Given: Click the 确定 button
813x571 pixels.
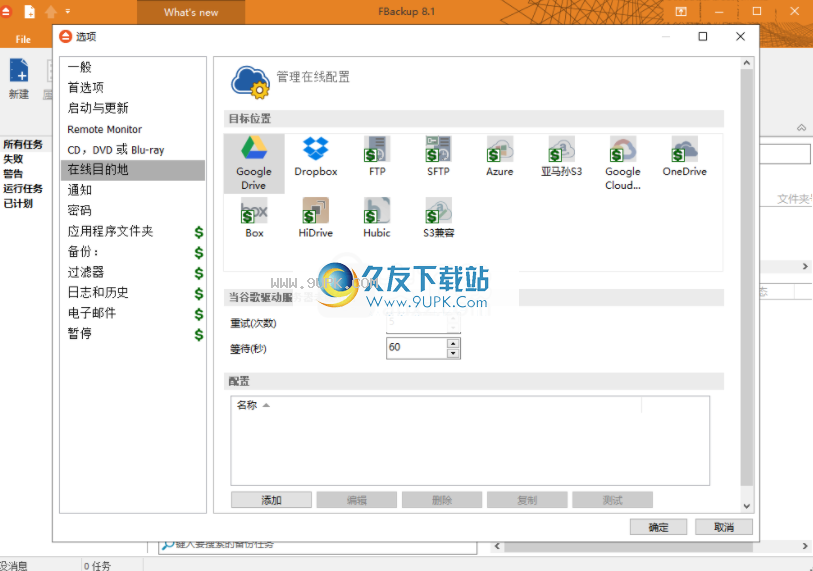Looking at the screenshot, I should point(658,527).
